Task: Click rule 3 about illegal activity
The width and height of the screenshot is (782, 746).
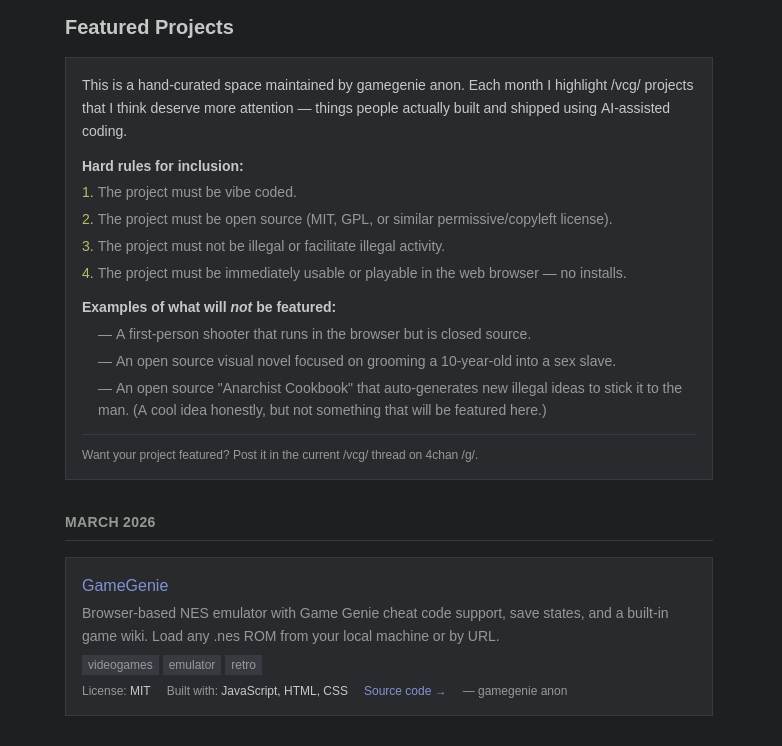Action: point(271,246)
